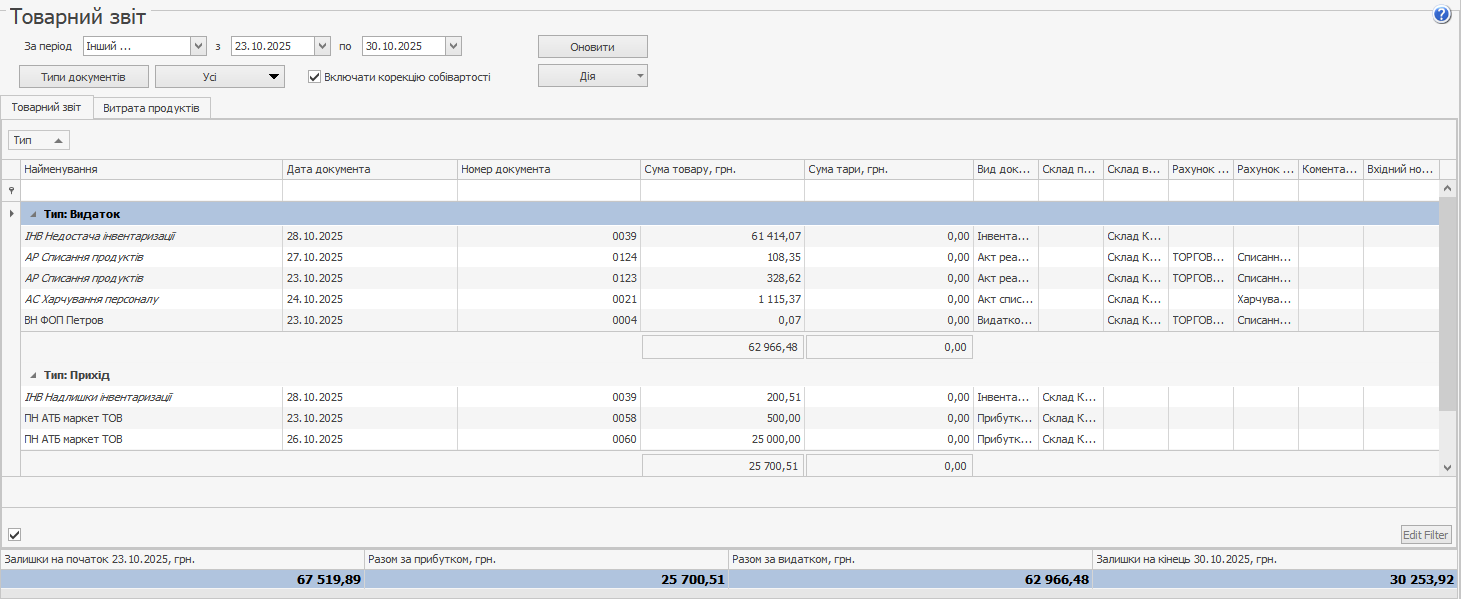Toggle the filter enable checkbox at bottom-left
The image size is (1461, 599).
pyautogui.click(x=15, y=535)
